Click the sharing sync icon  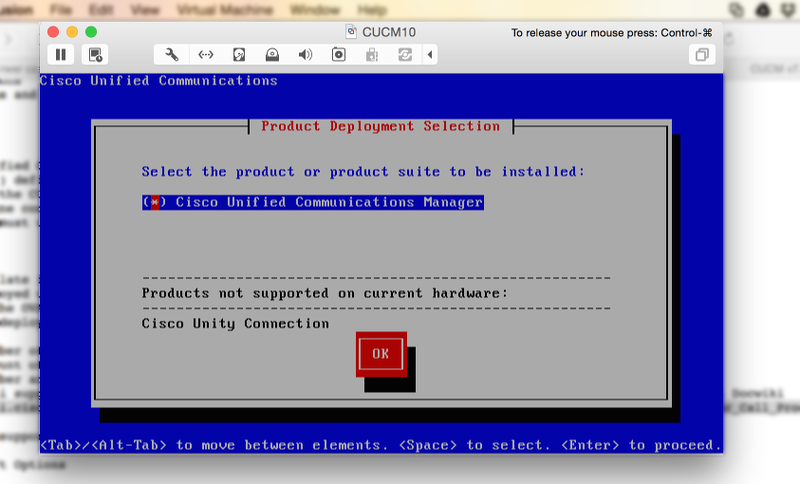tap(405, 55)
